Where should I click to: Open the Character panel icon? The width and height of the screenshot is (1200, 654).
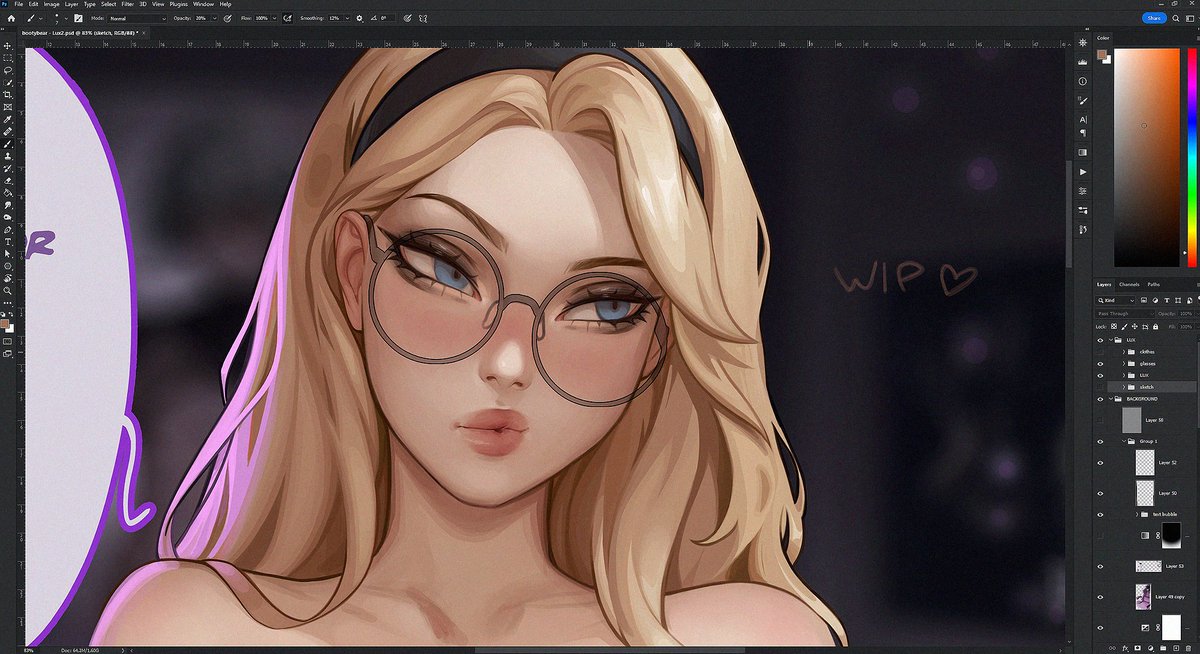1083,120
